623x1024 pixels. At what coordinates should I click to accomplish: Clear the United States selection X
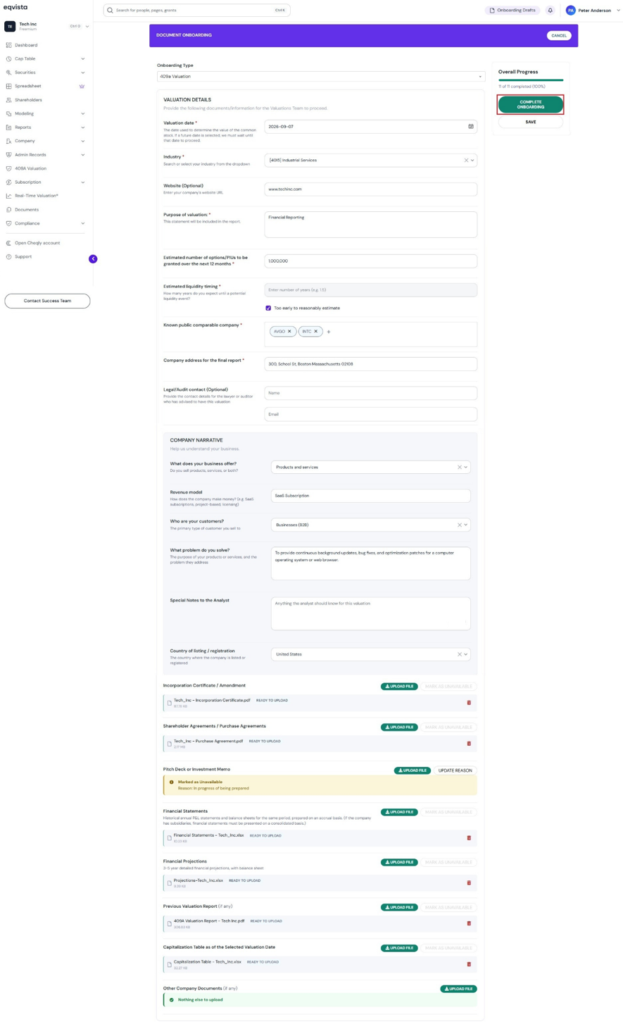tap(459, 654)
